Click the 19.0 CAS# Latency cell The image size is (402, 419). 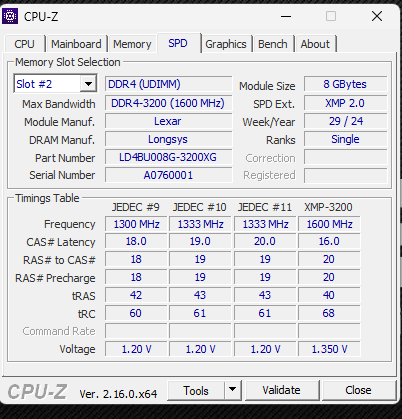point(200,241)
